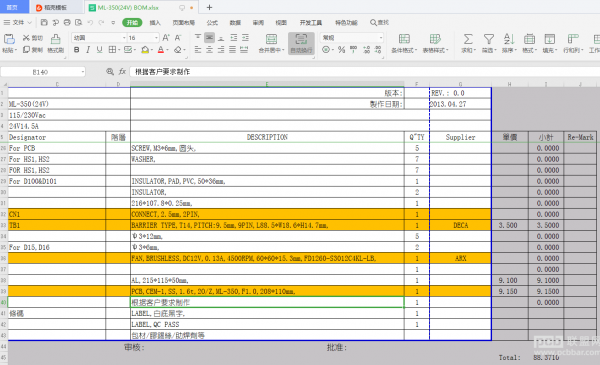Click decrease decimal places icon
Viewport: 600px width, 365px height.
click(x=378, y=50)
